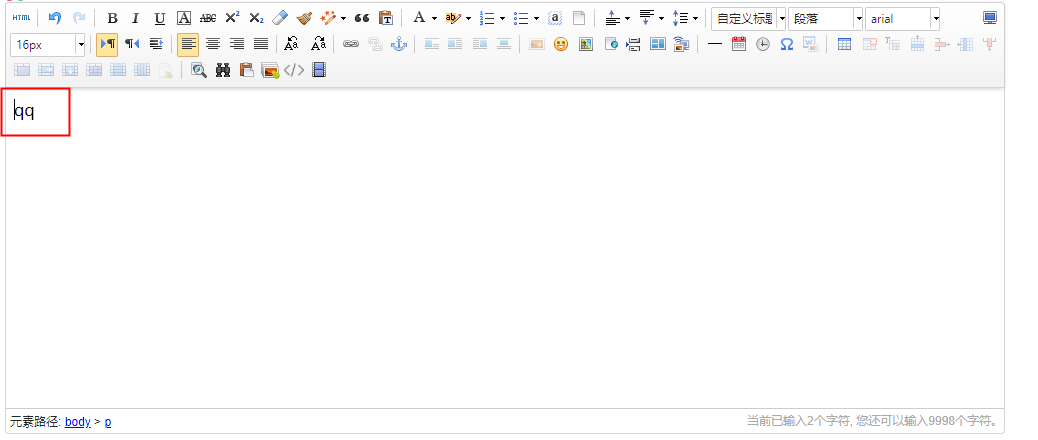Toggle justified text alignment
The height and width of the screenshot is (440, 1038).
pyautogui.click(x=261, y=44)
